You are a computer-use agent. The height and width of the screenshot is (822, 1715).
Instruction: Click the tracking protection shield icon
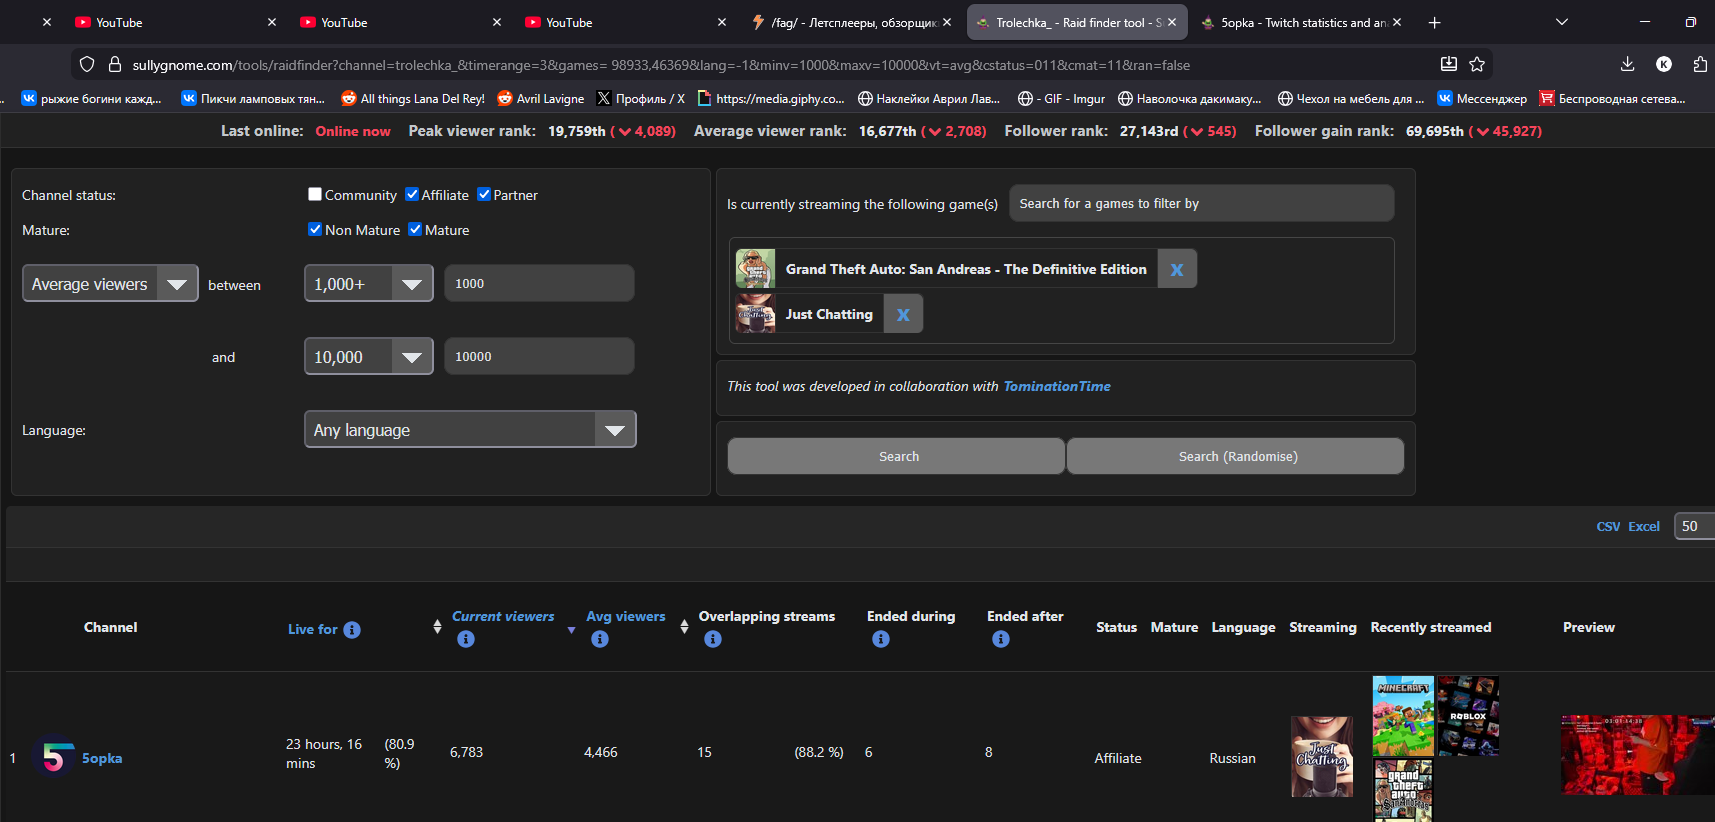point(87,64)
